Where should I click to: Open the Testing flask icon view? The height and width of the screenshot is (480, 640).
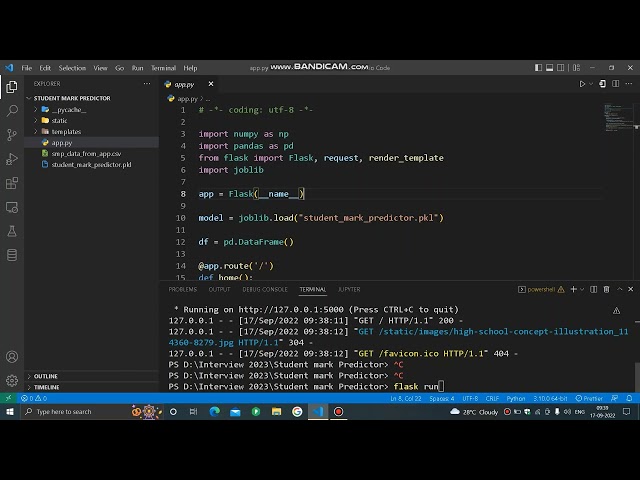click(x=12, y=231)
